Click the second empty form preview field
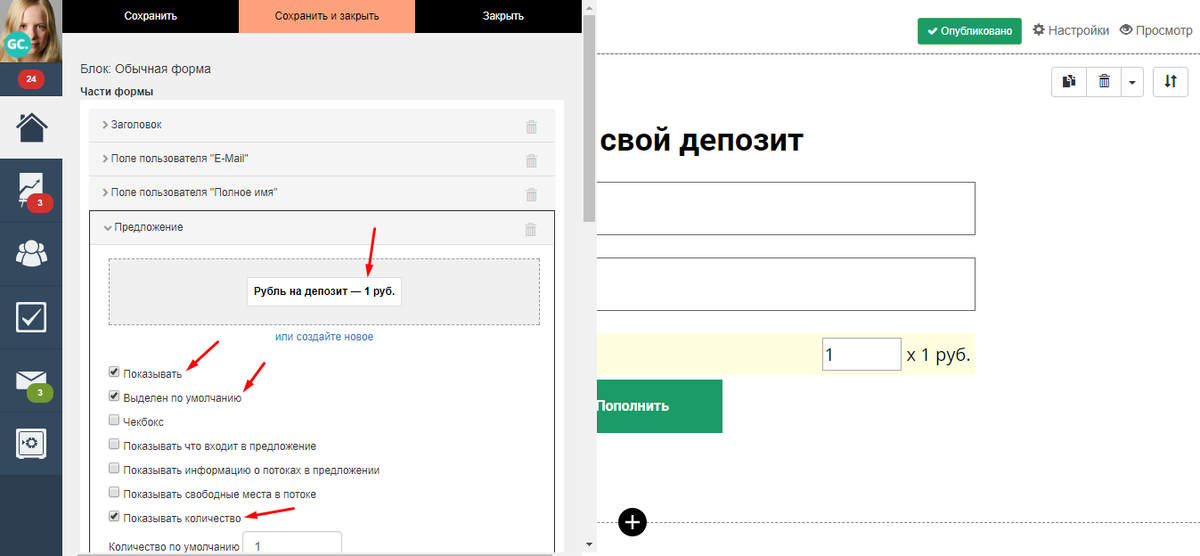The width and height of the screenshot is (1200, 556). (786, 284)
